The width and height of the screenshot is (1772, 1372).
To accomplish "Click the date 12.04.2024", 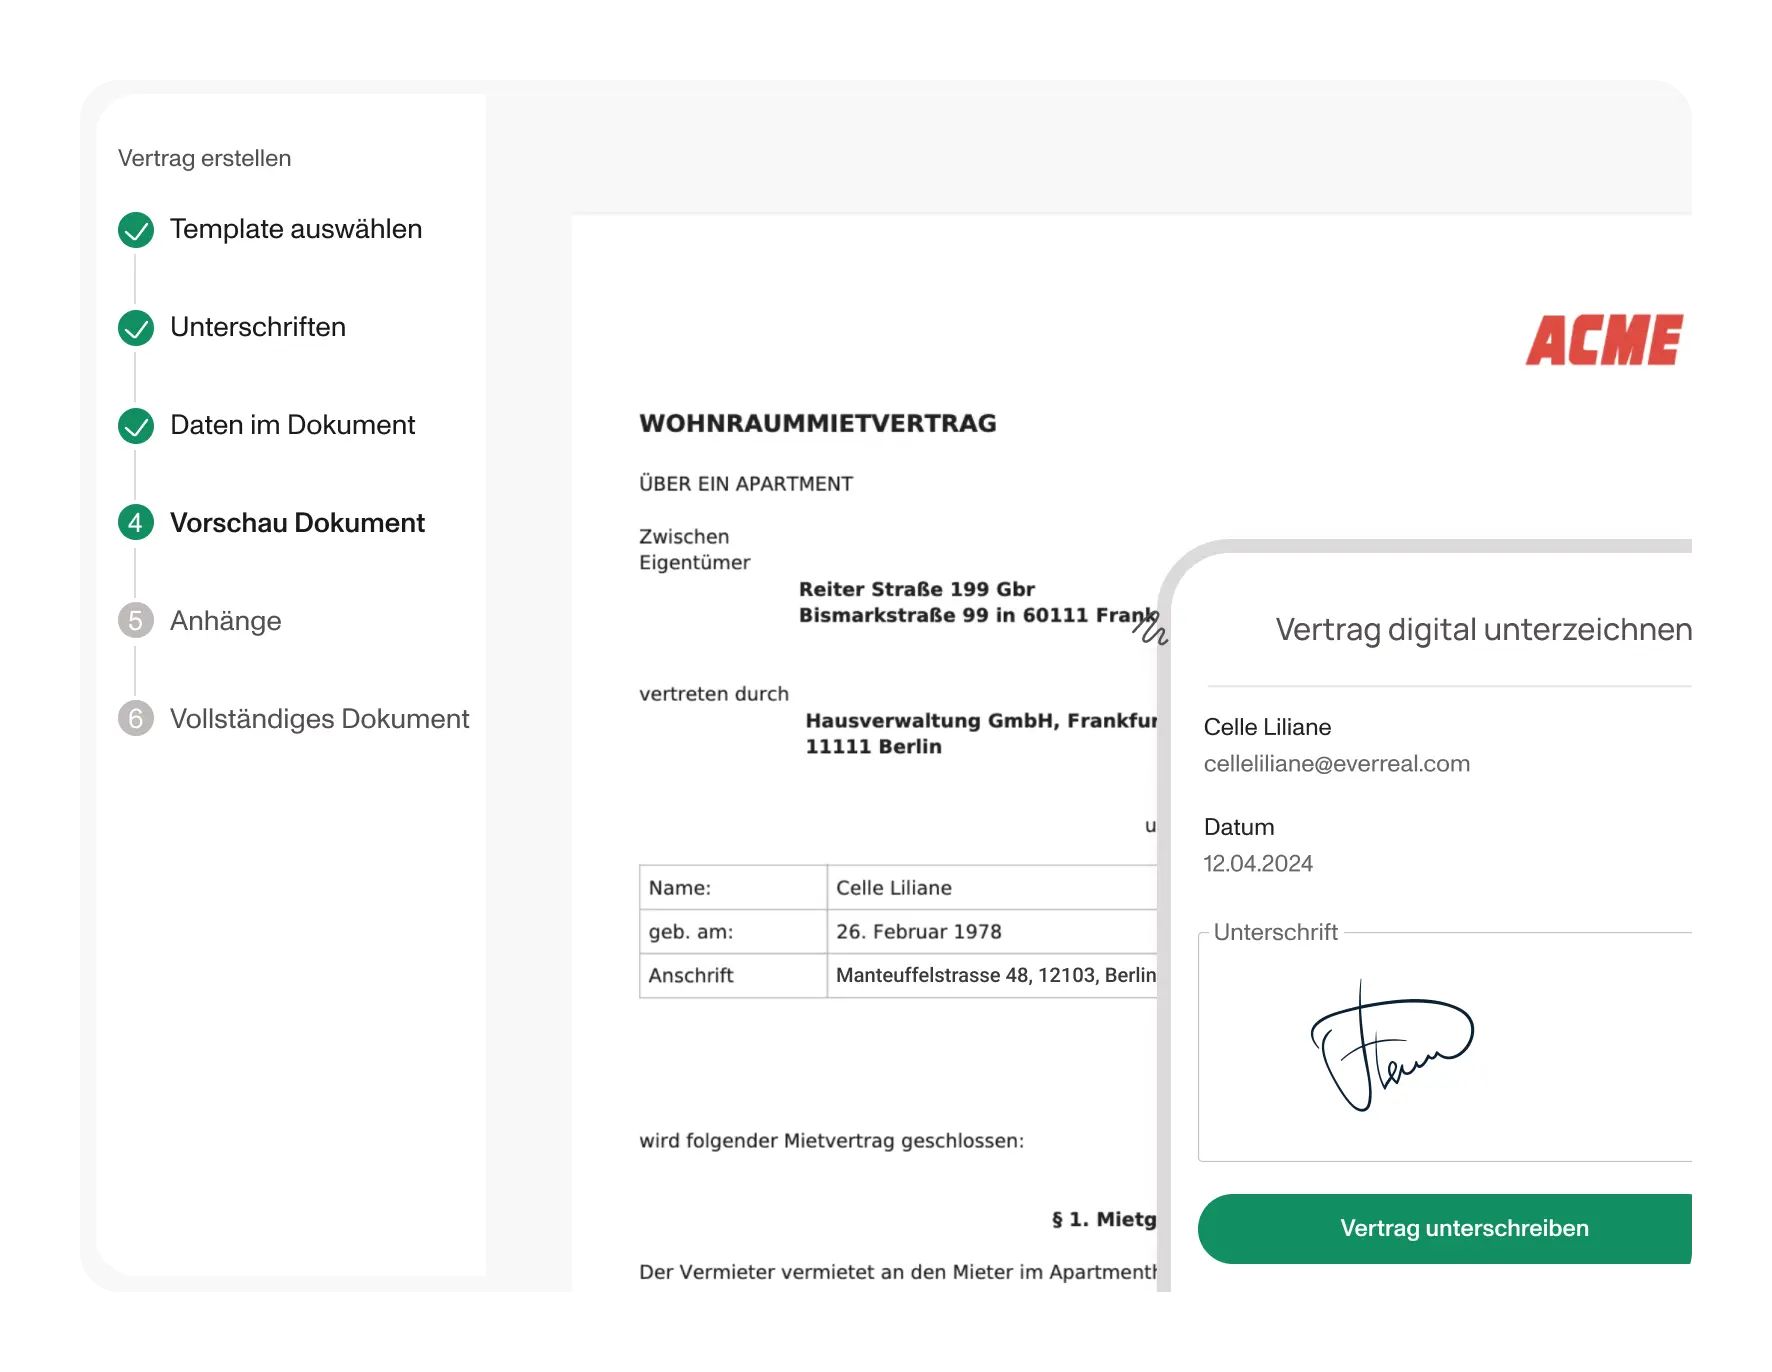I will (1258, 864).
